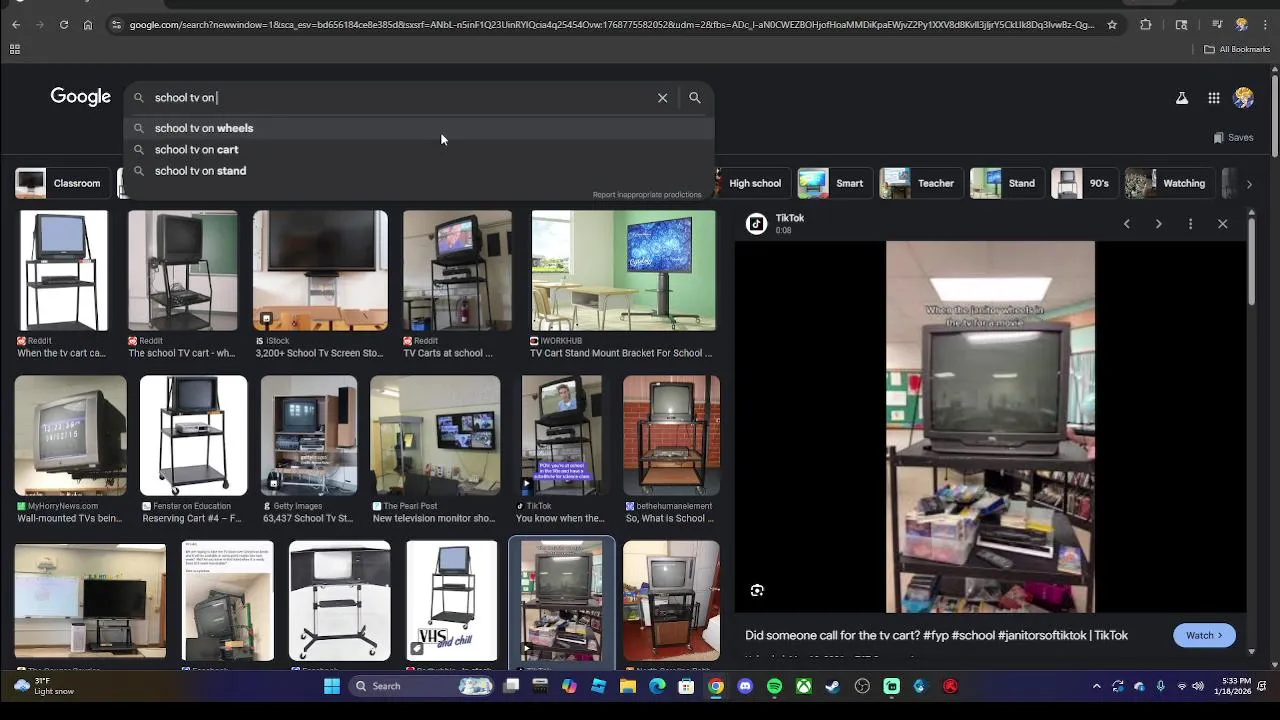Click 'Report inappropriate predictions' link
The height and width of the screenshot is (720, 1280).
647,195
